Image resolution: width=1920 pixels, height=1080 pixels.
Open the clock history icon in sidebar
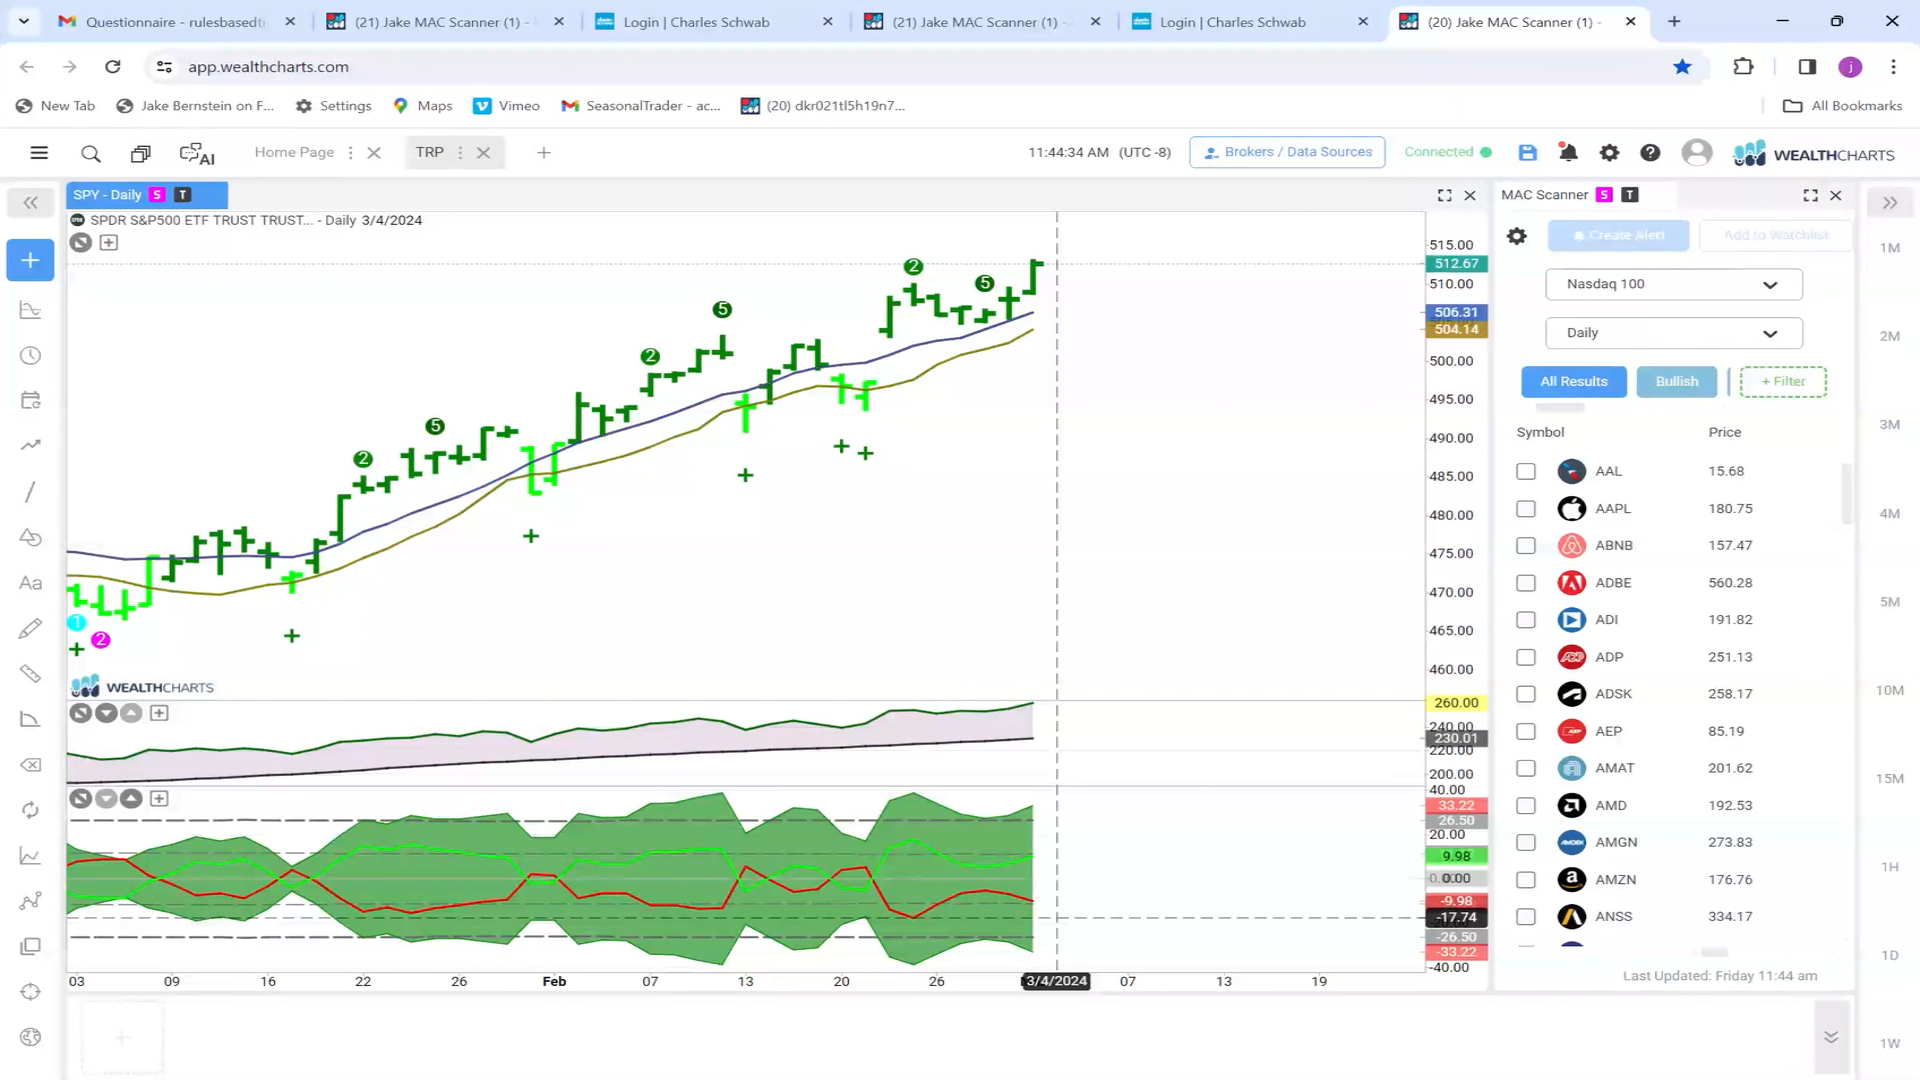pos(30,356)
